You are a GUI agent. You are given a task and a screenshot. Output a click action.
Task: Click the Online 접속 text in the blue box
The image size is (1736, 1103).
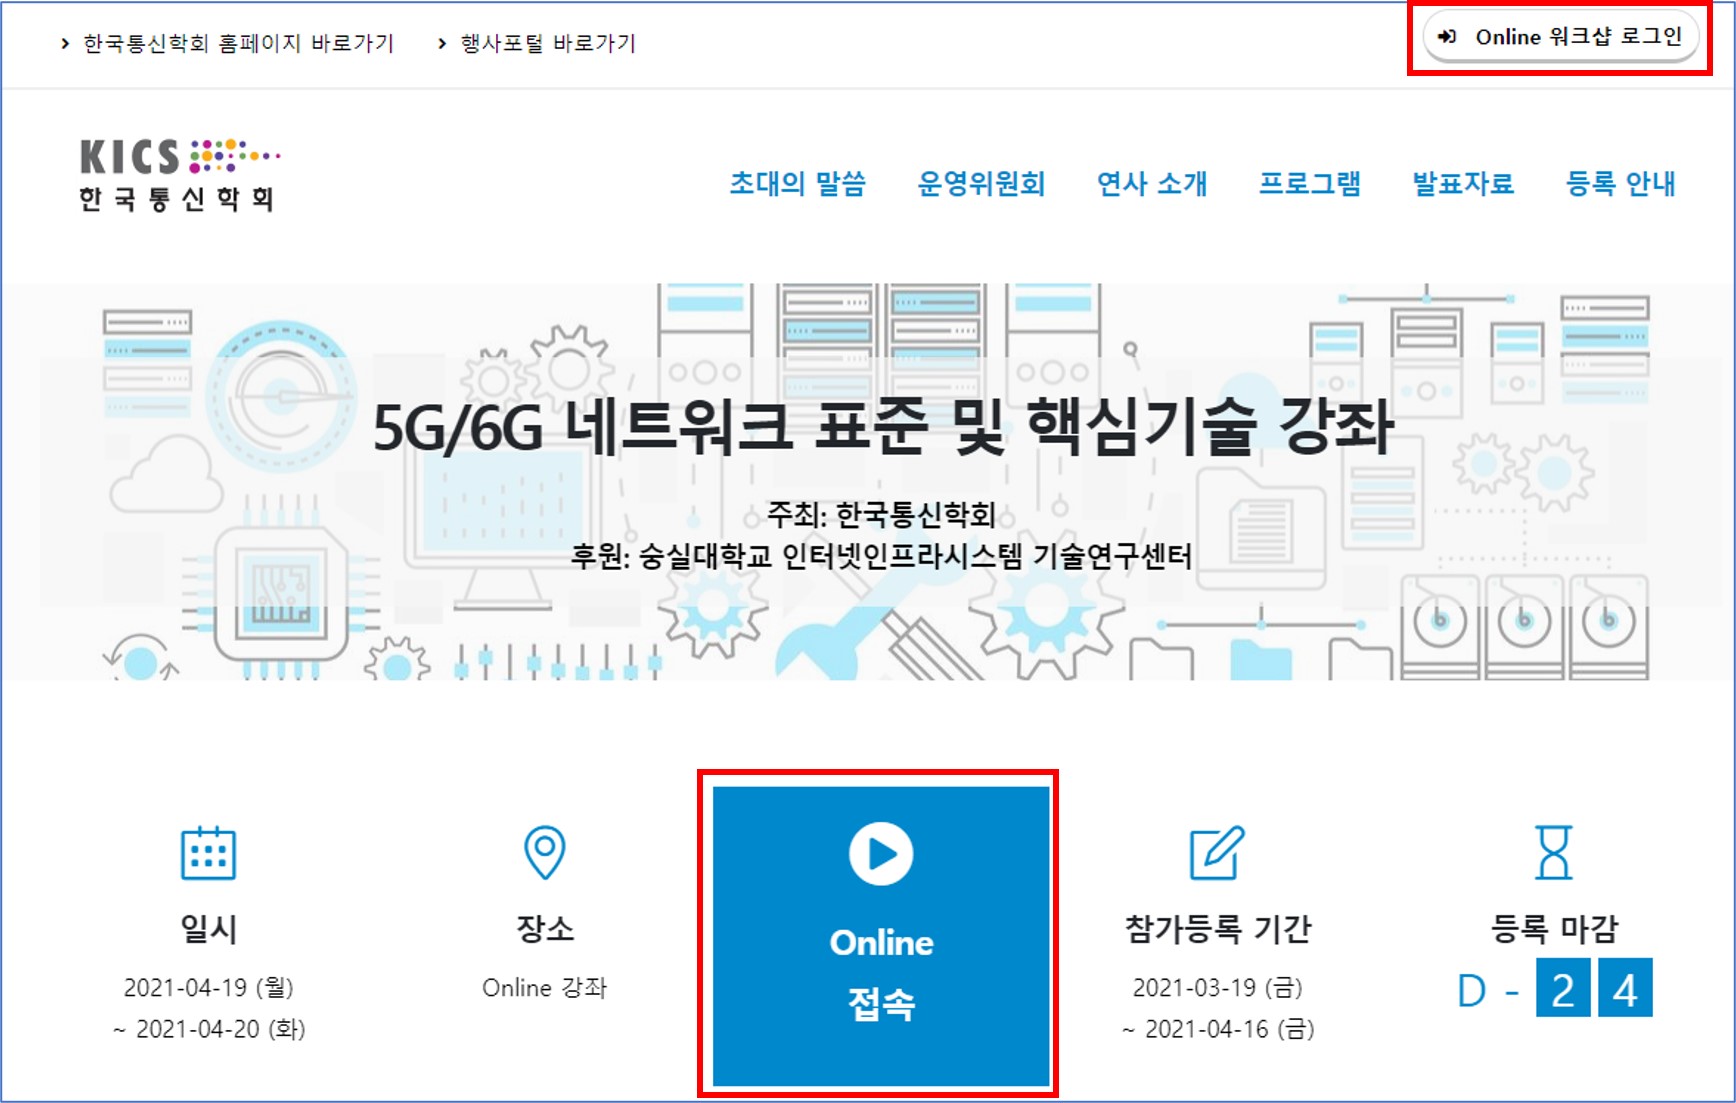(881, 972)
